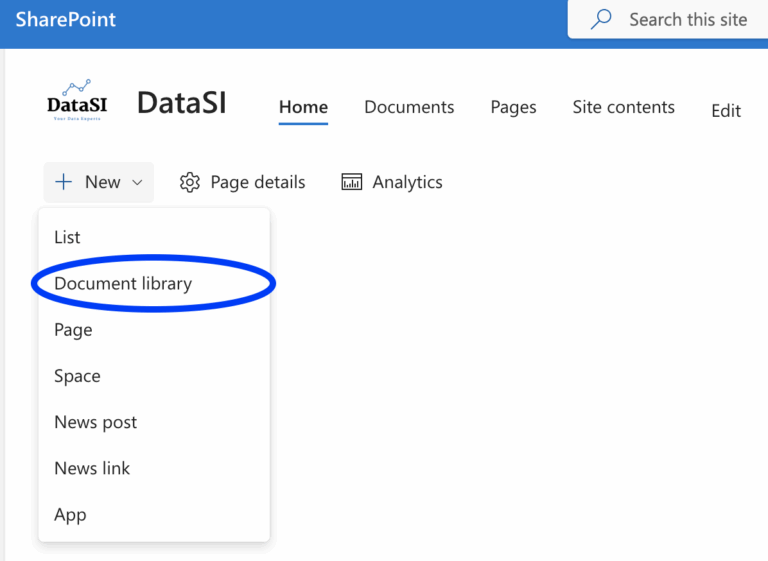The height and width of the screenshot is (561, 768).
Task: Select App from the New menu
Action: pyautogui.click(x=154, y=514)
